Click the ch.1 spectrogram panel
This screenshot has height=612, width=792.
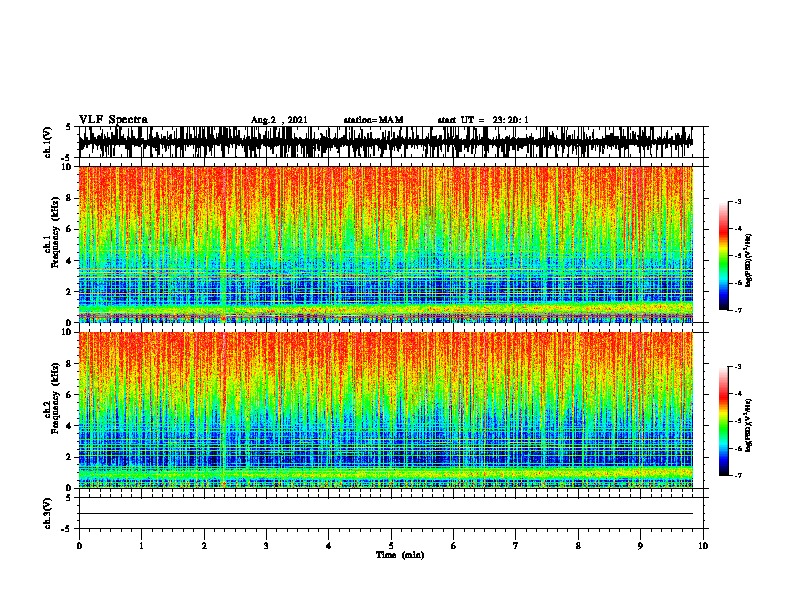click(386, 244)
